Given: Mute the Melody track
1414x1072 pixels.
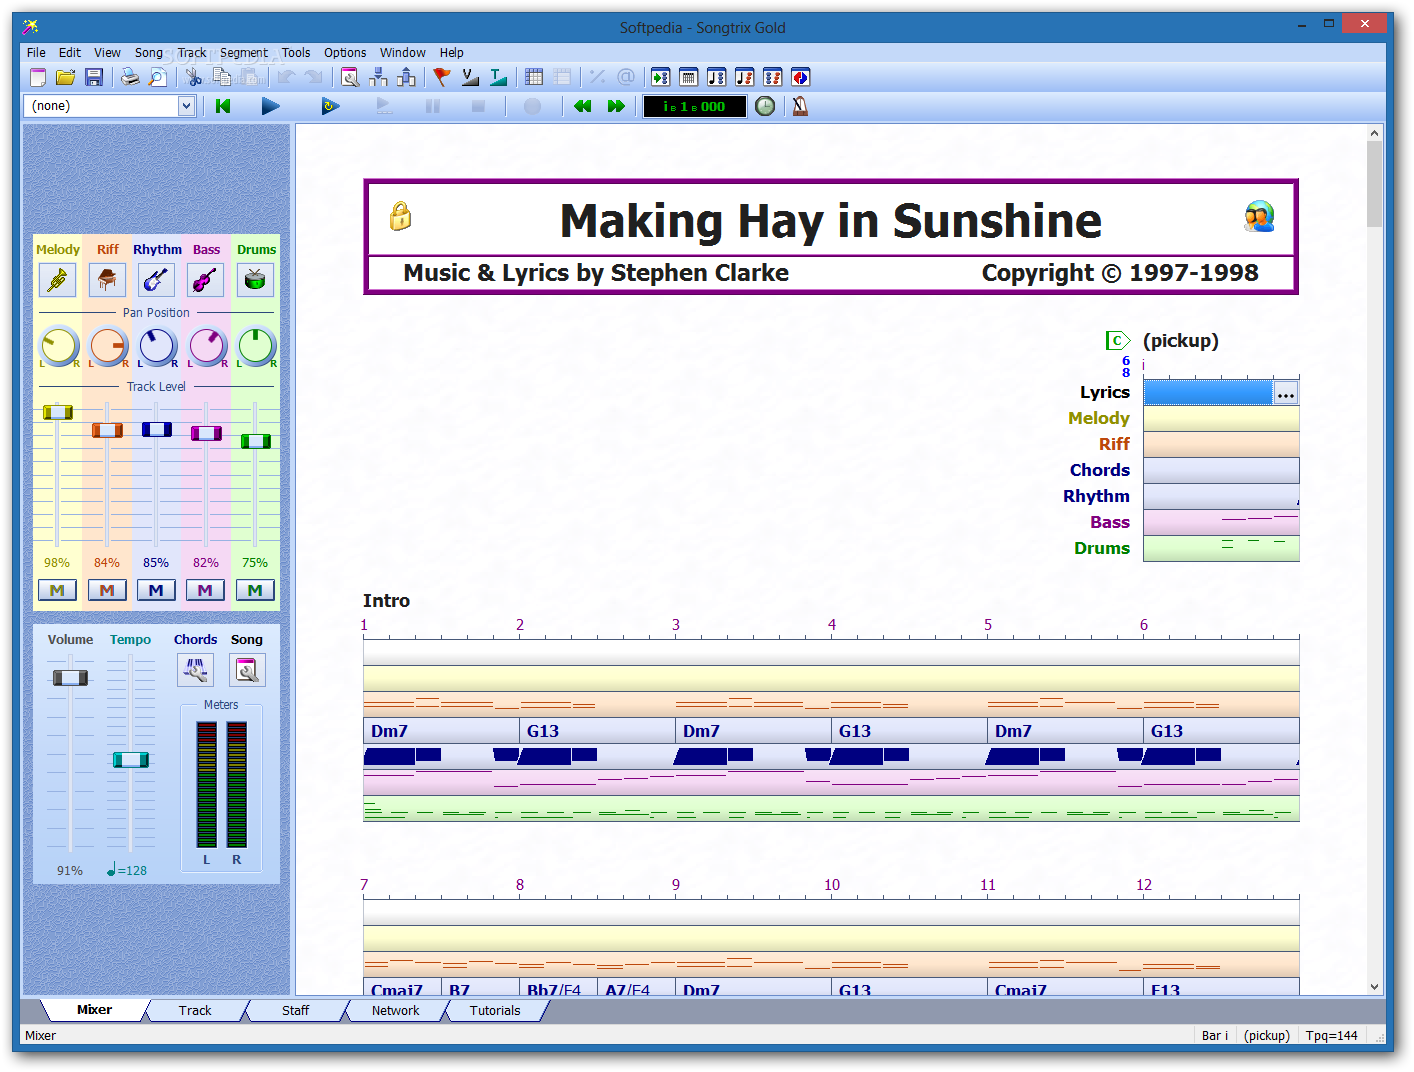Looking at the screenshot, I should tap(57, 590).
